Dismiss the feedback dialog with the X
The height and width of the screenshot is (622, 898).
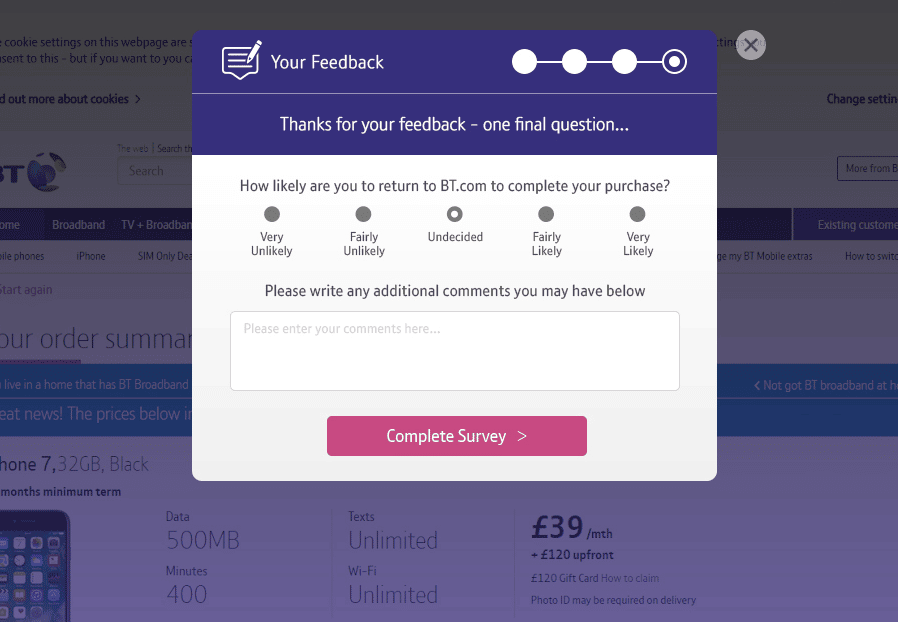750,45
